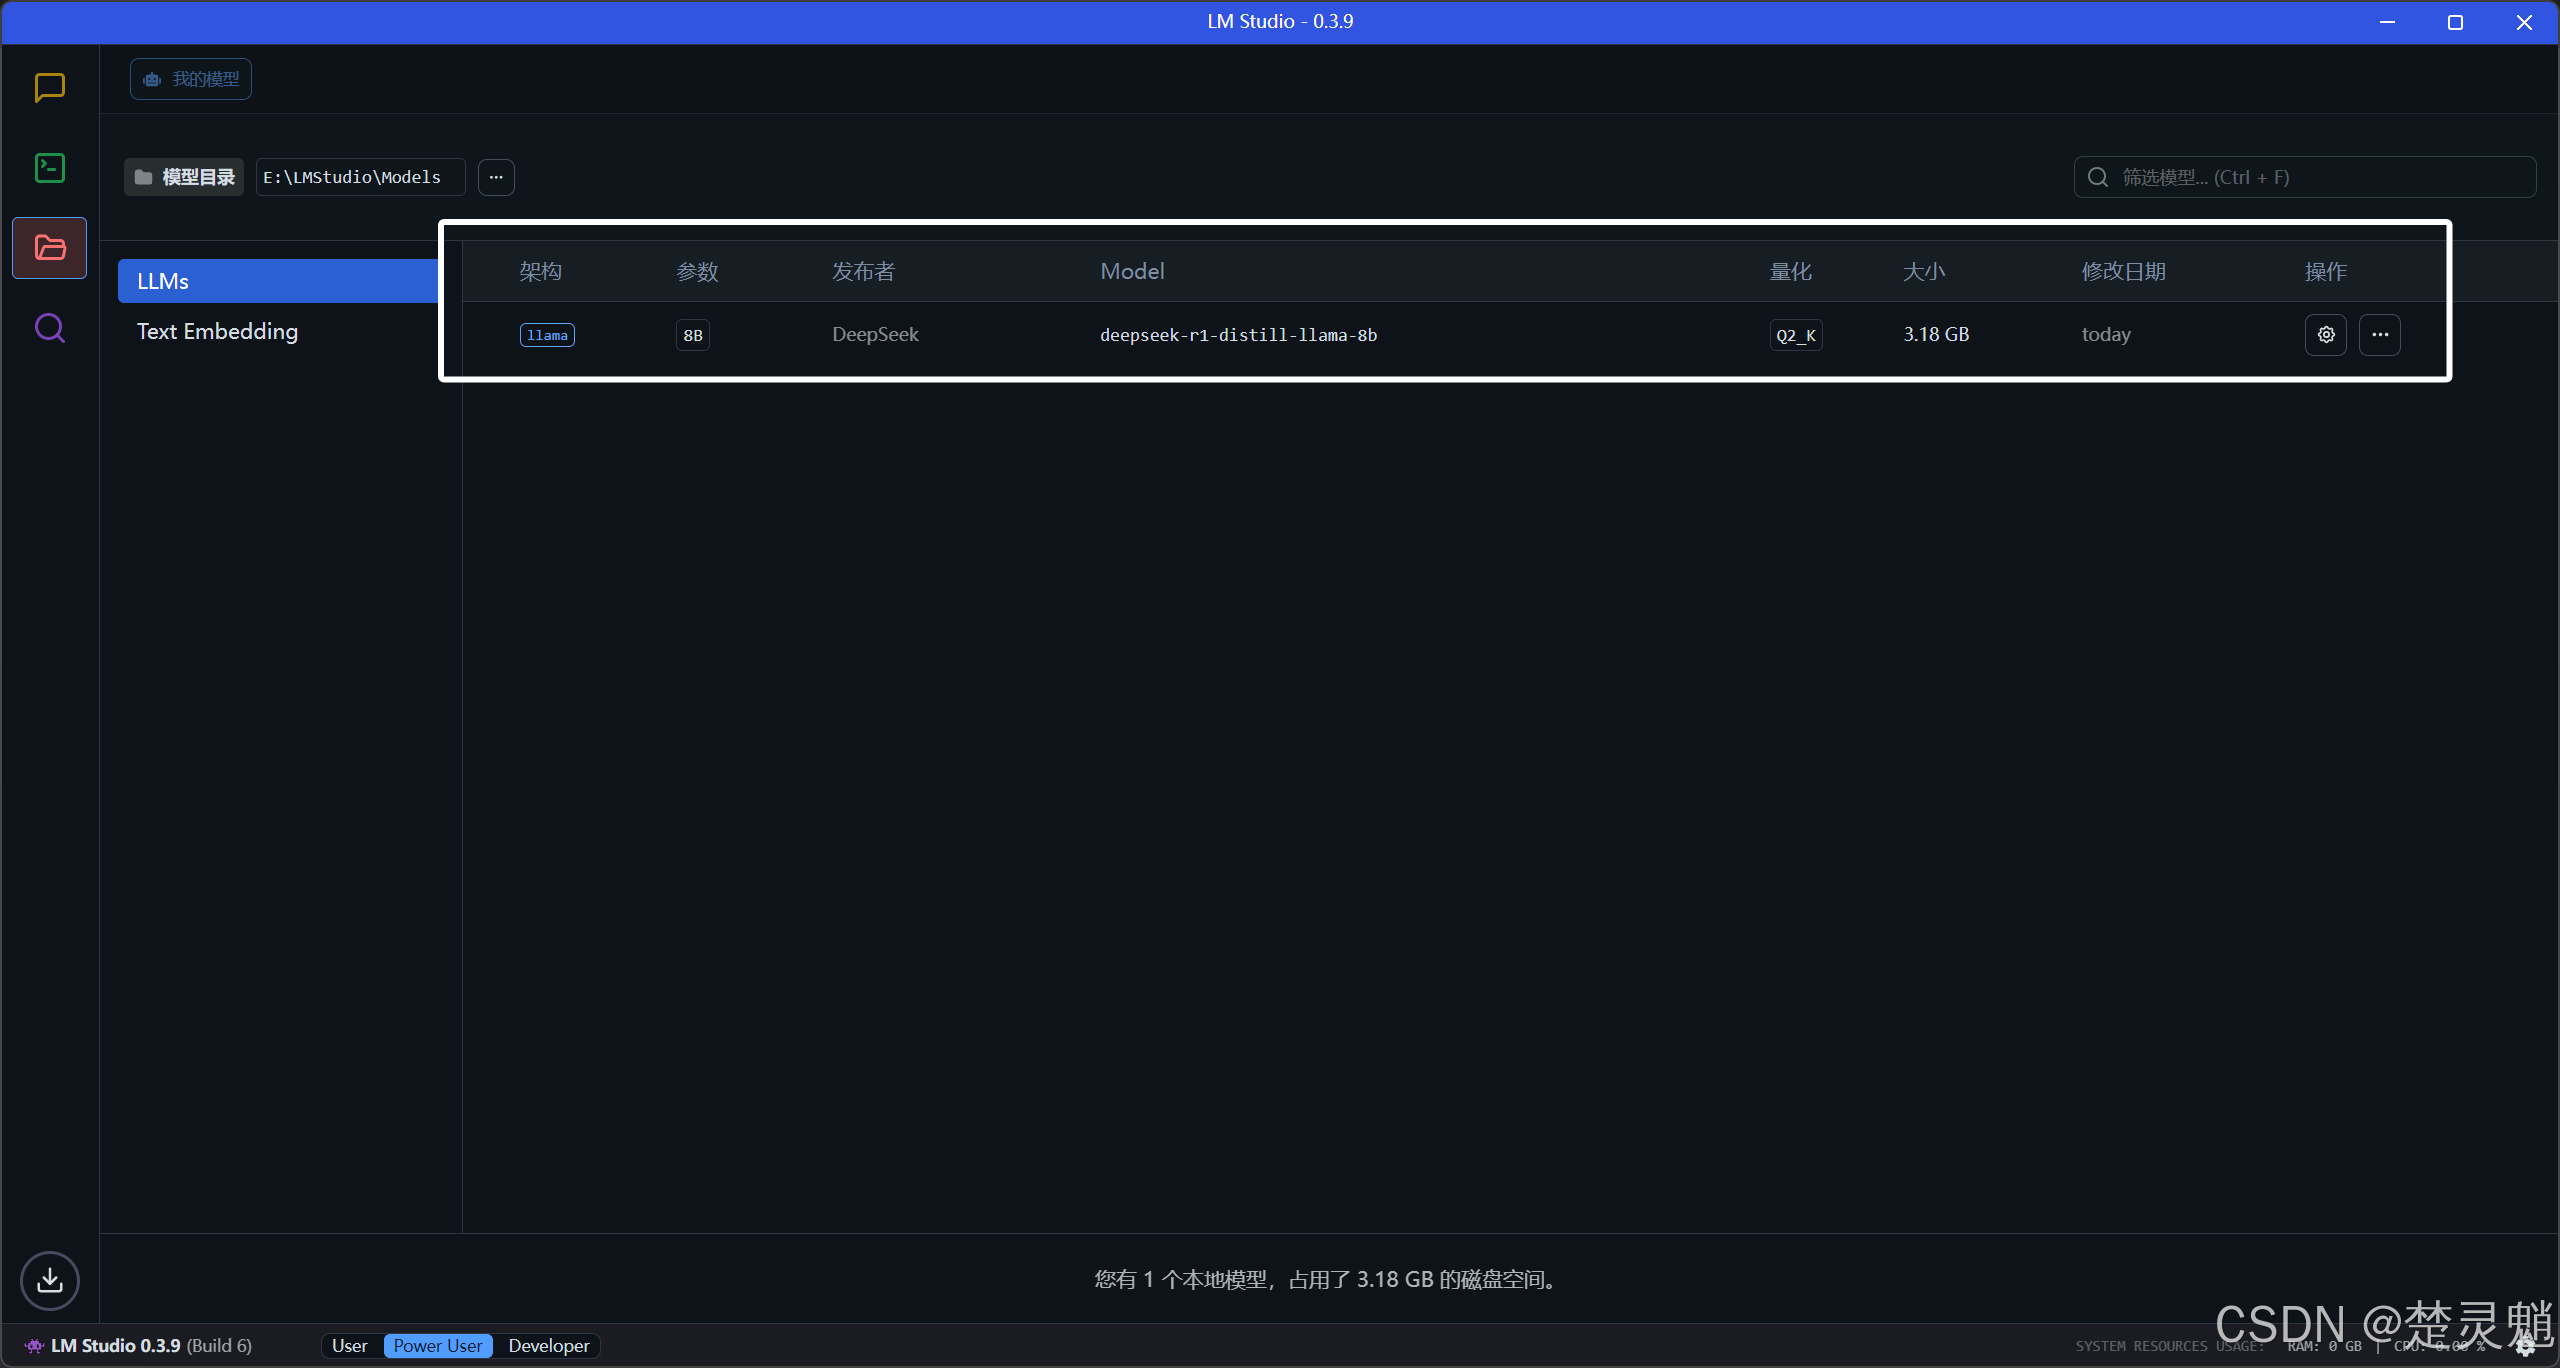Click the 我的模型 button
Viewport: 2560px width, 1368px height.
tap(191, 79)
